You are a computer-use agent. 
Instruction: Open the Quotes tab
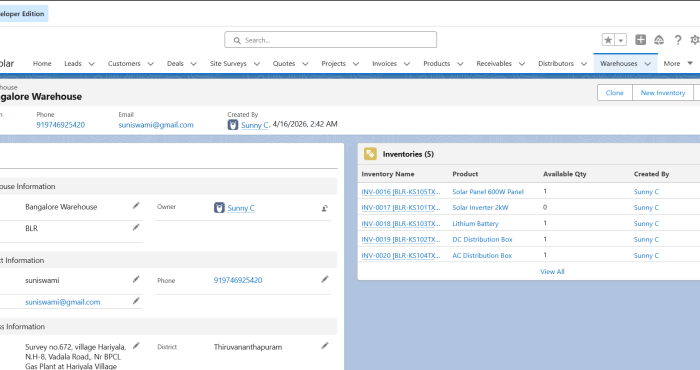pyautogui.click(x=284, y=63)
